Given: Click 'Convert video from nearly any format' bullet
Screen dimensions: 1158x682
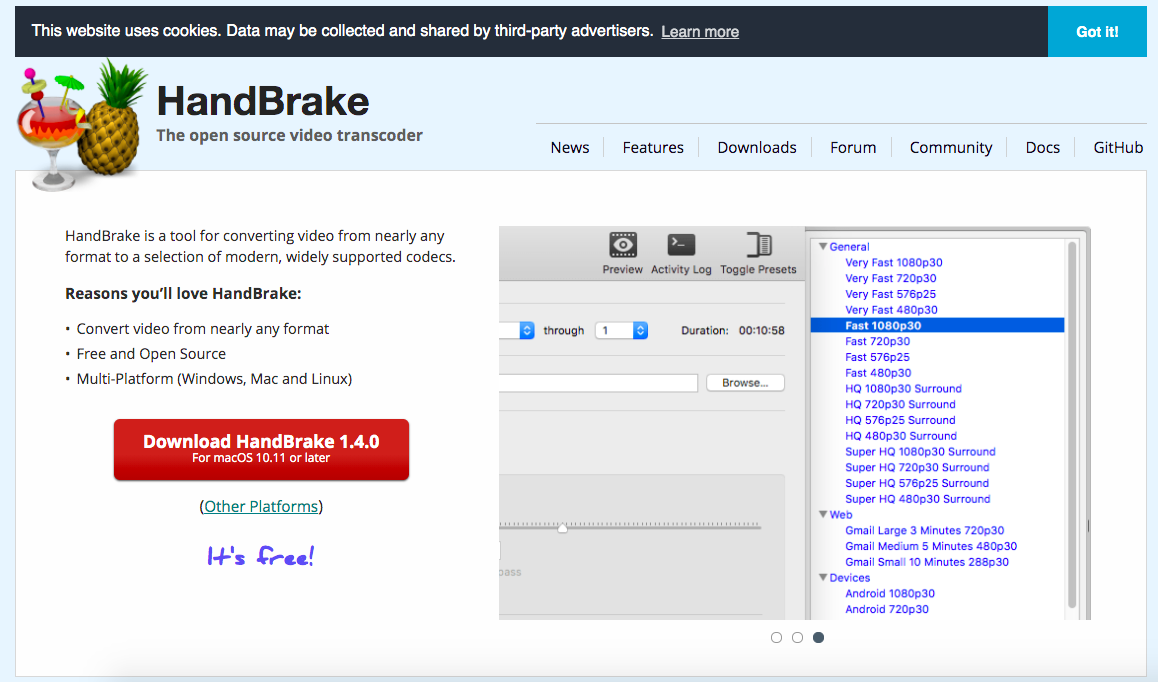Looking at the screenshot, I should 203,329.
